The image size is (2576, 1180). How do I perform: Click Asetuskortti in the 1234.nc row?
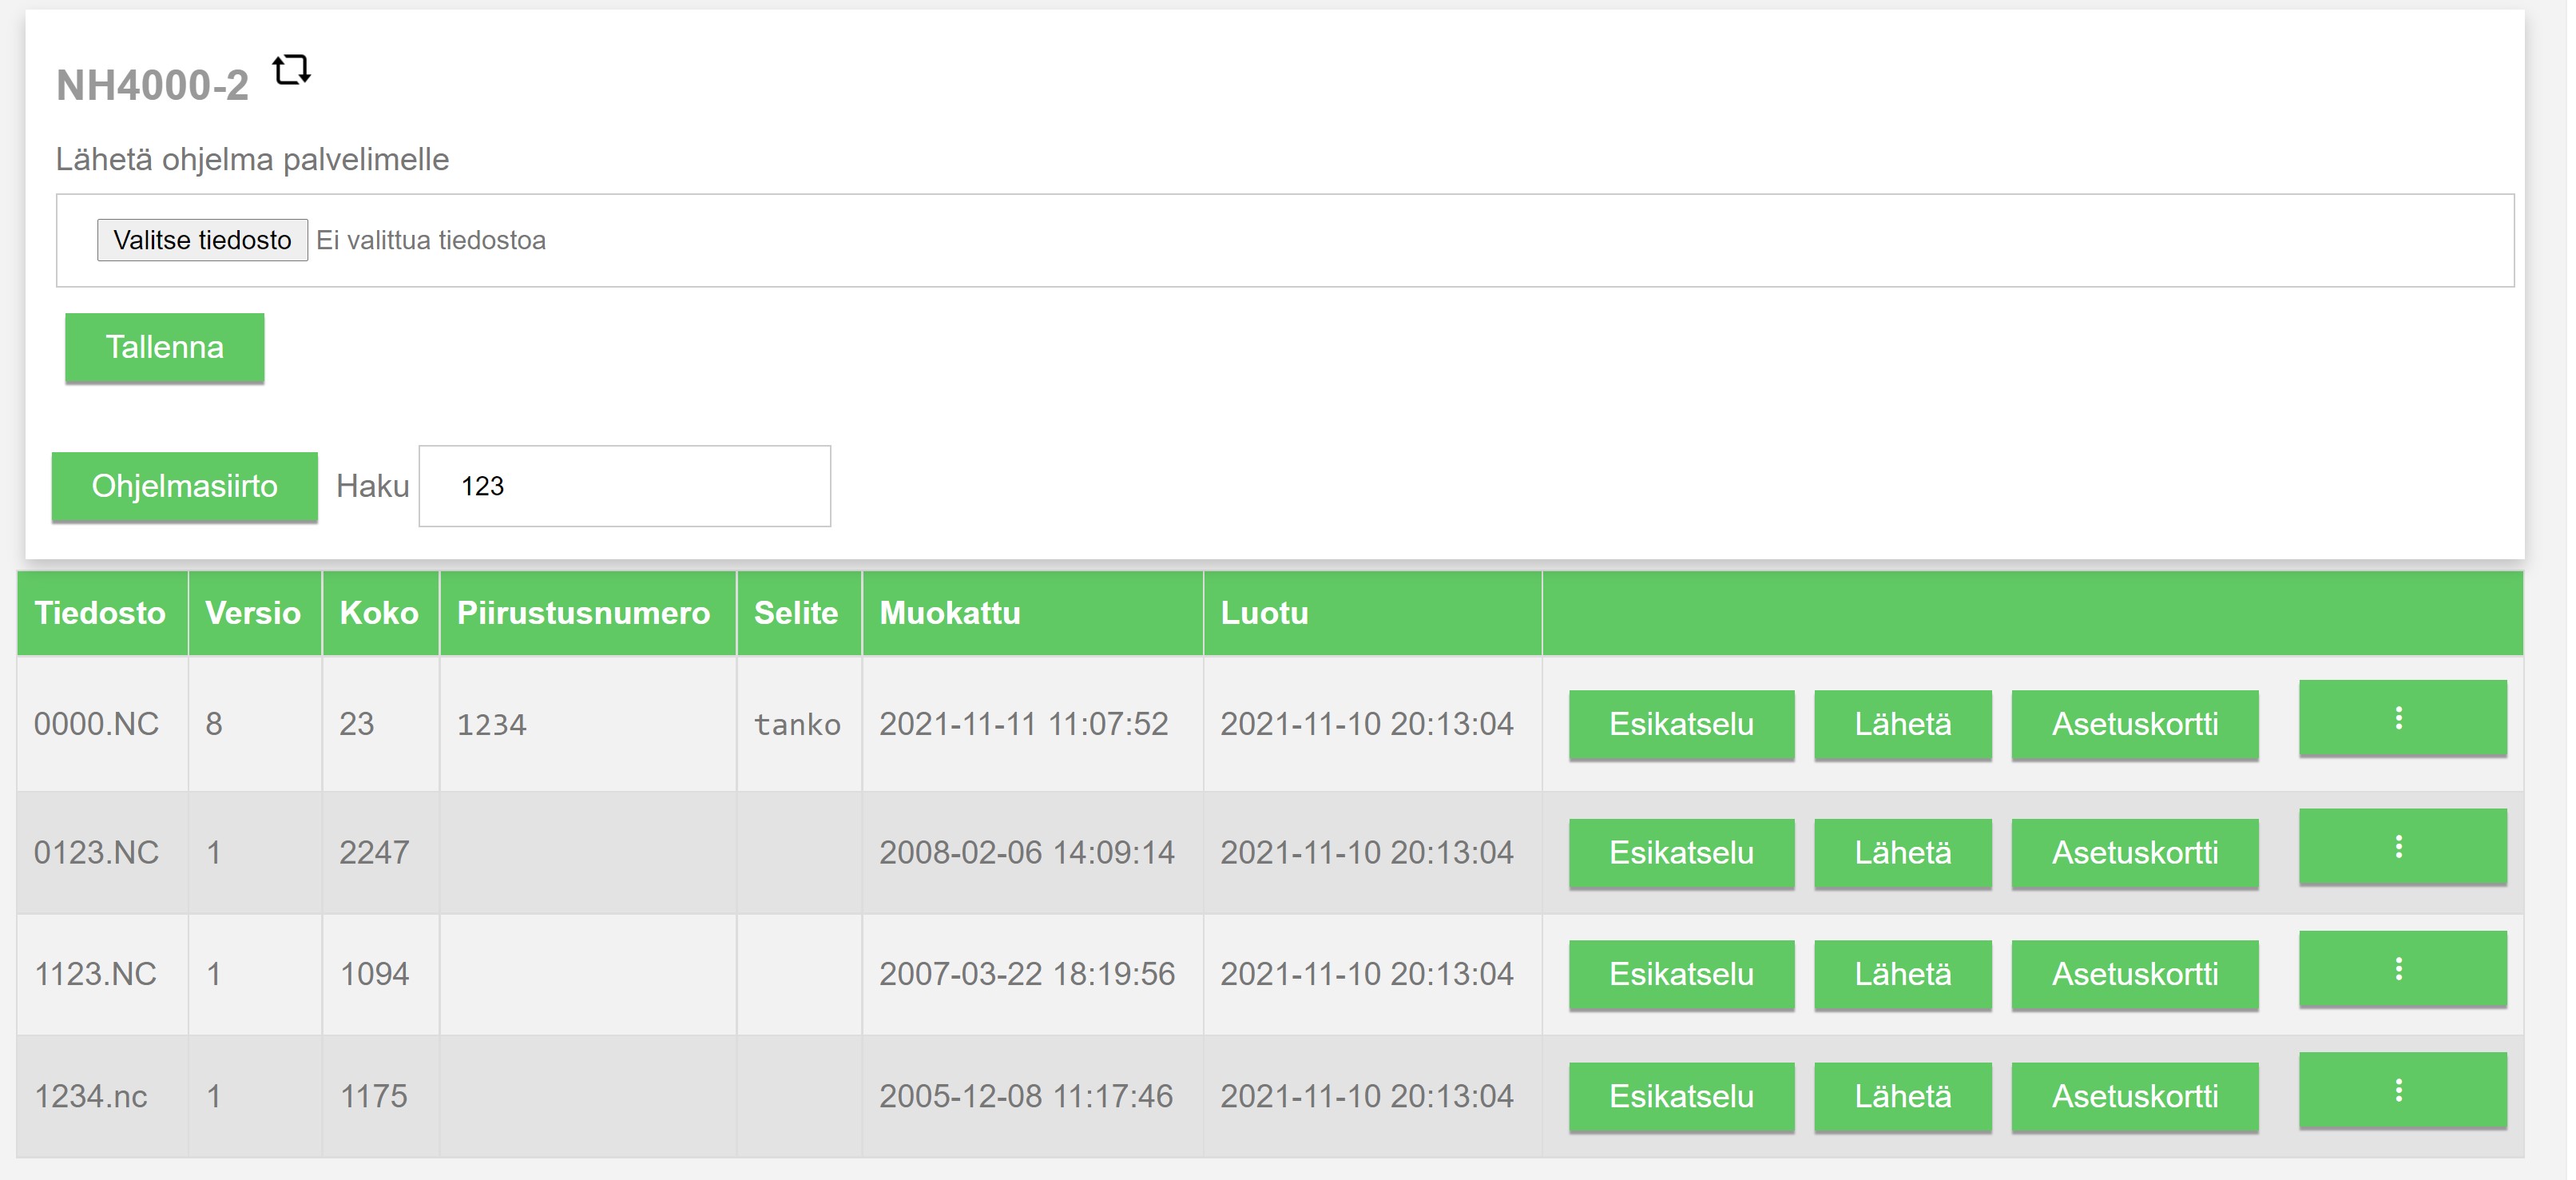(2134, 1096)
